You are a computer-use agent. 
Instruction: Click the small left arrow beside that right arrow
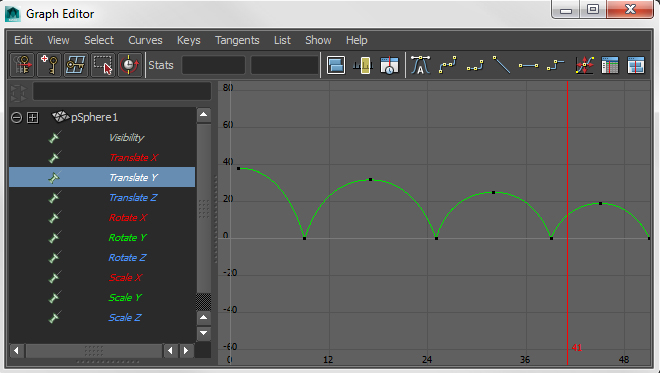(x=170, y=350)
